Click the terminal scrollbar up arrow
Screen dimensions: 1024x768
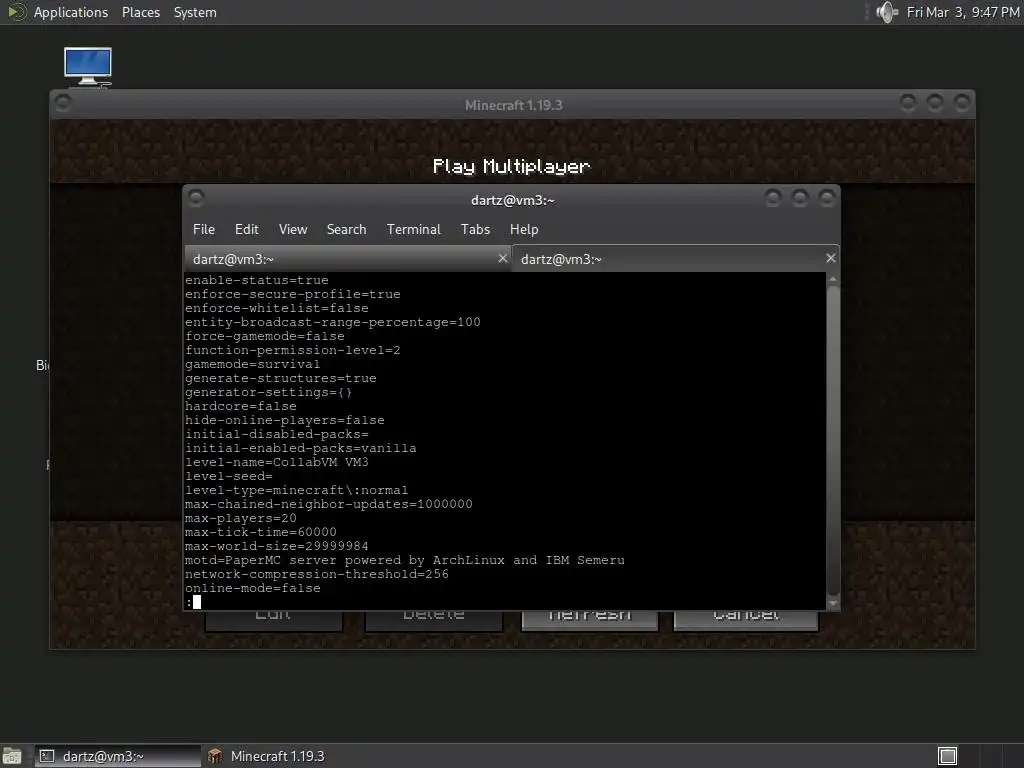(x=833, y=279)
